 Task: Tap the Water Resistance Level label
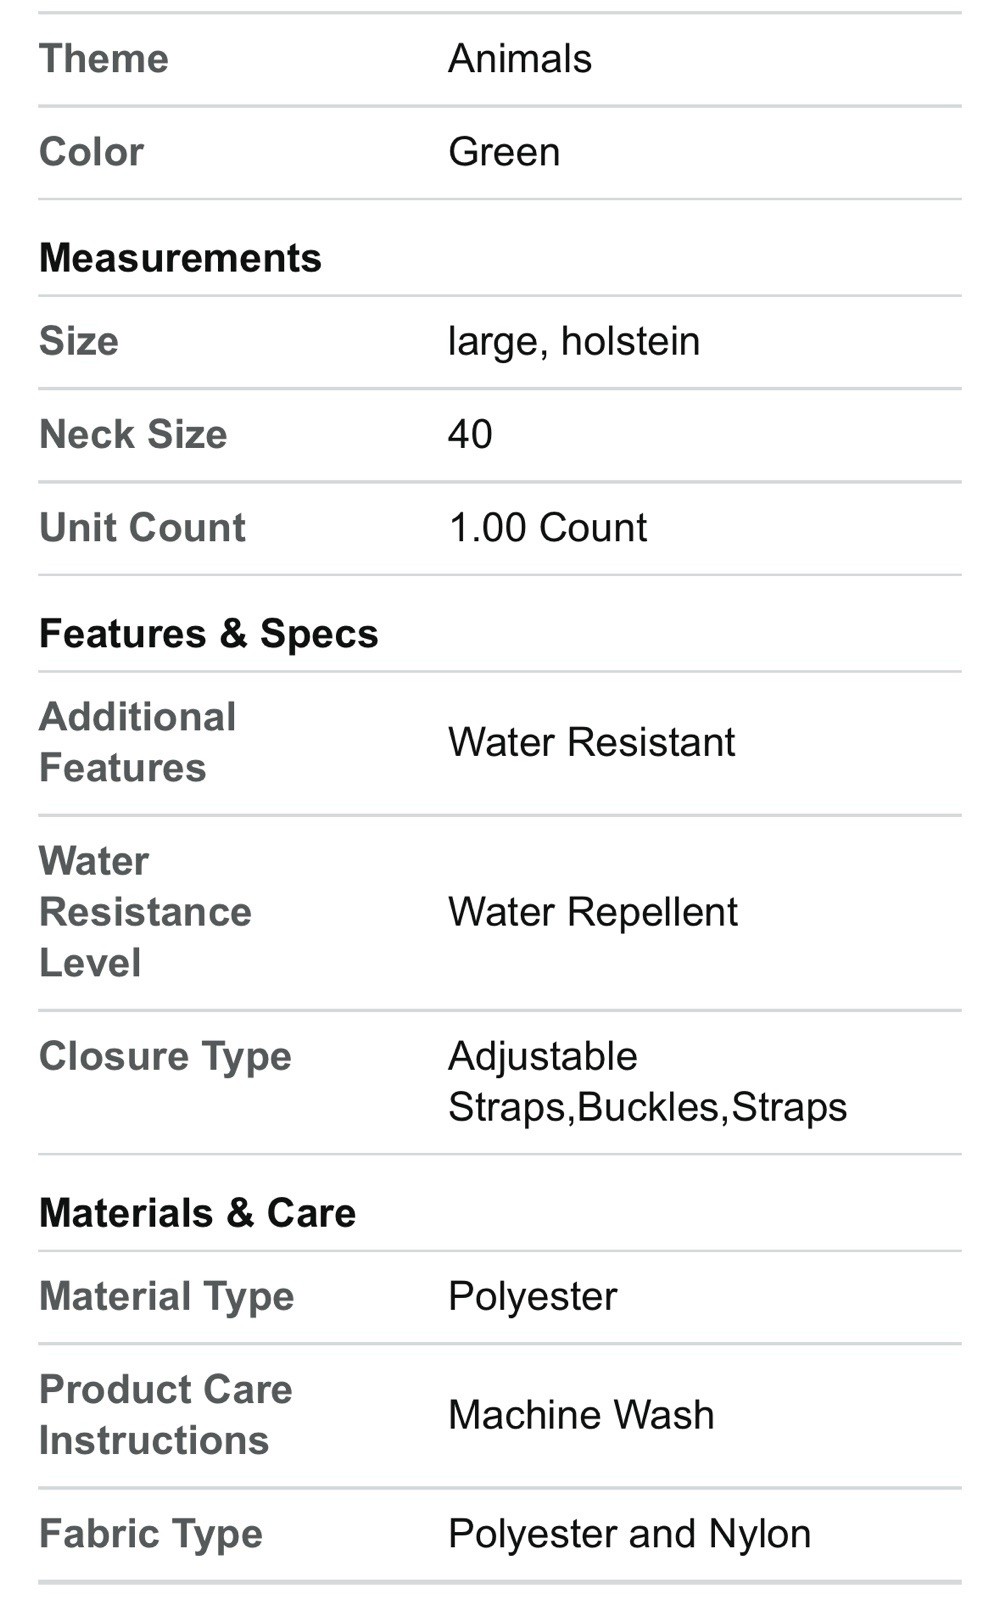[144, 912]
